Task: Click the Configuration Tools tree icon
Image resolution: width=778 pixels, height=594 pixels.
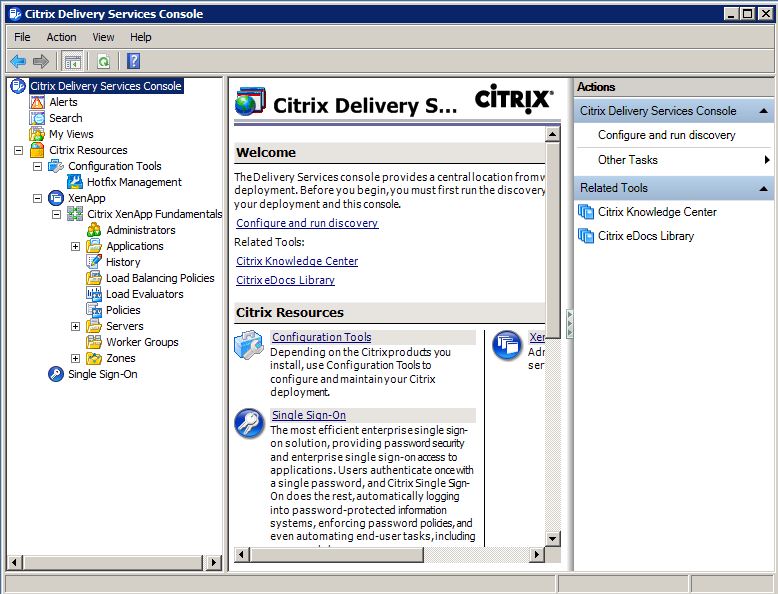Action: click(56, 166)
